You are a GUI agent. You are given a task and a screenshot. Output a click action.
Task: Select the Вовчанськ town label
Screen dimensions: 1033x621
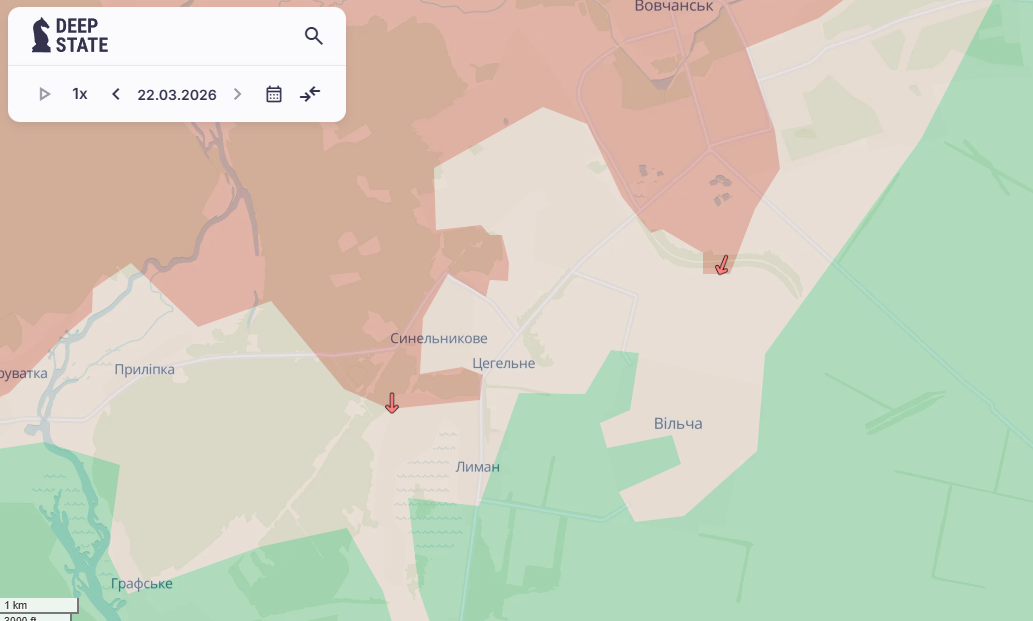(674, 7)
